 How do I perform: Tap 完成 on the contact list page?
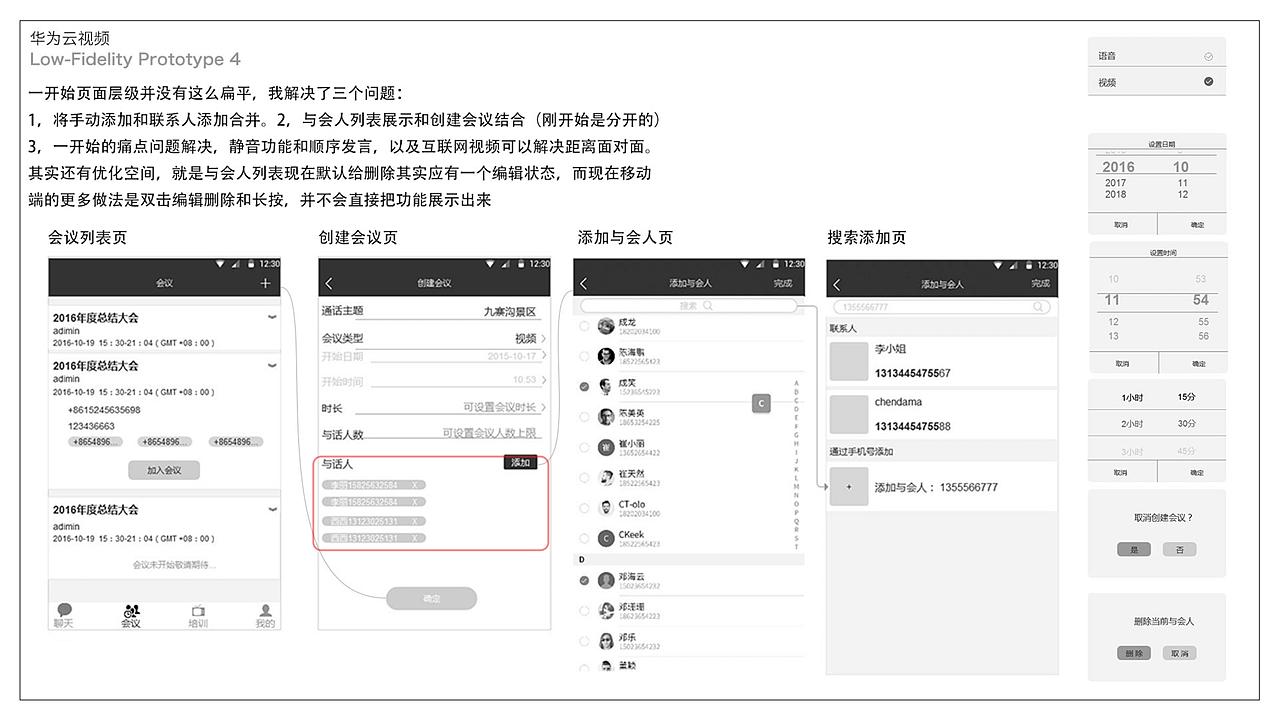[783, 283]
